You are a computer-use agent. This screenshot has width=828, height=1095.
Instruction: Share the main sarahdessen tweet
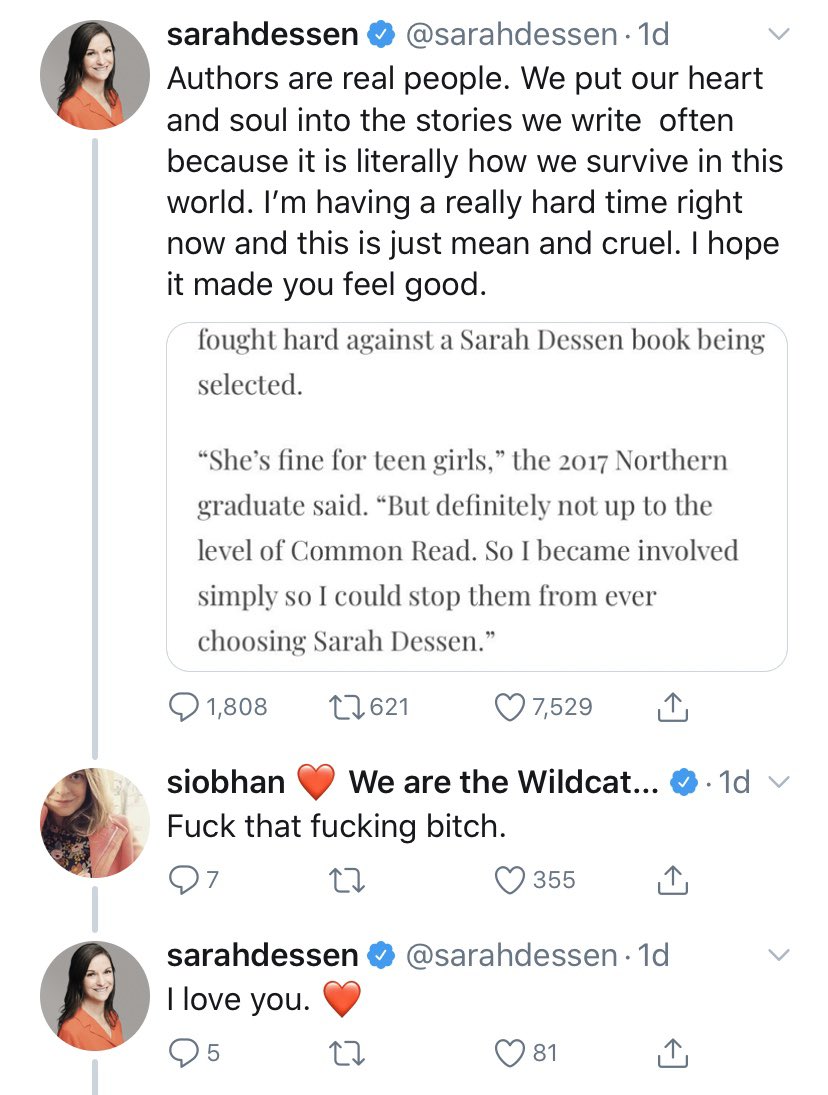tap(673, 707)
